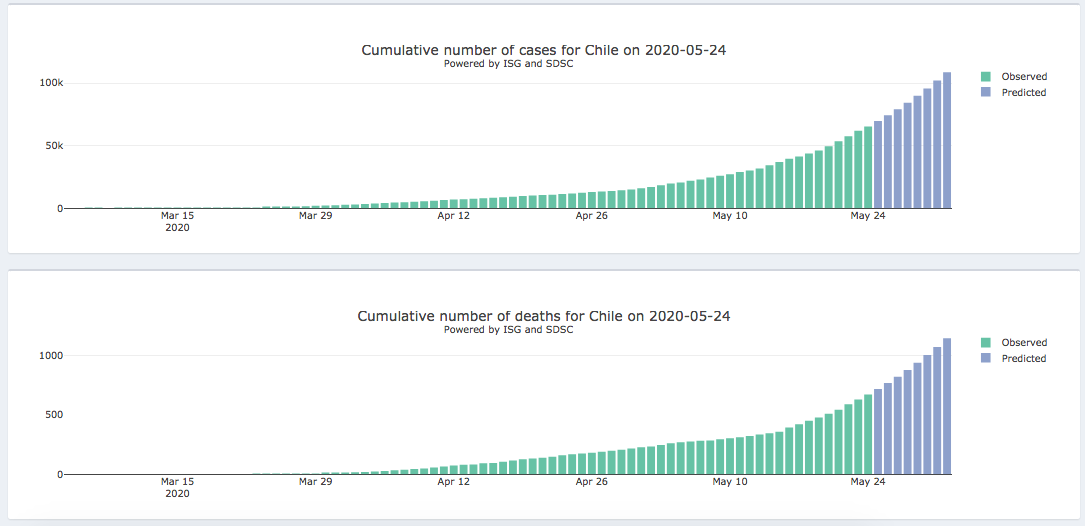Click blue Predicted color swatch in deaths legend
The image size is (1085, 526).
(986, 359)
